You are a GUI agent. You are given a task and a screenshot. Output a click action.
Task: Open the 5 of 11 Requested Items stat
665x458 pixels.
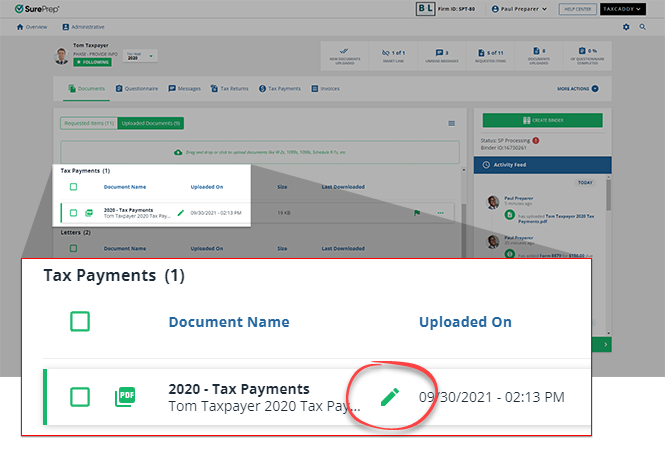click(490, 56)
